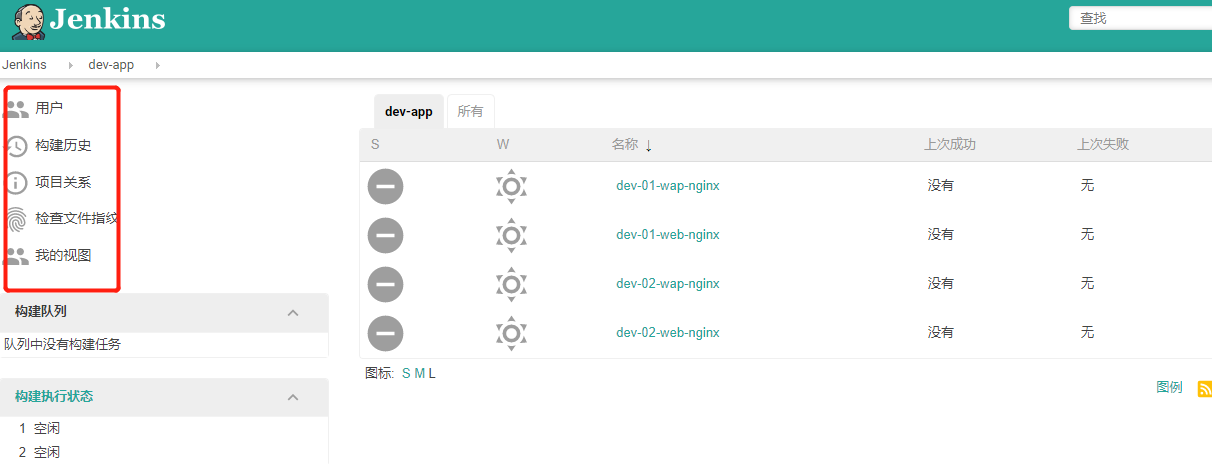The width and height of the screenshot is (1212, 464).
Task: Click weather icon for dev-01-wap-nginx
Action: (511, 186)
